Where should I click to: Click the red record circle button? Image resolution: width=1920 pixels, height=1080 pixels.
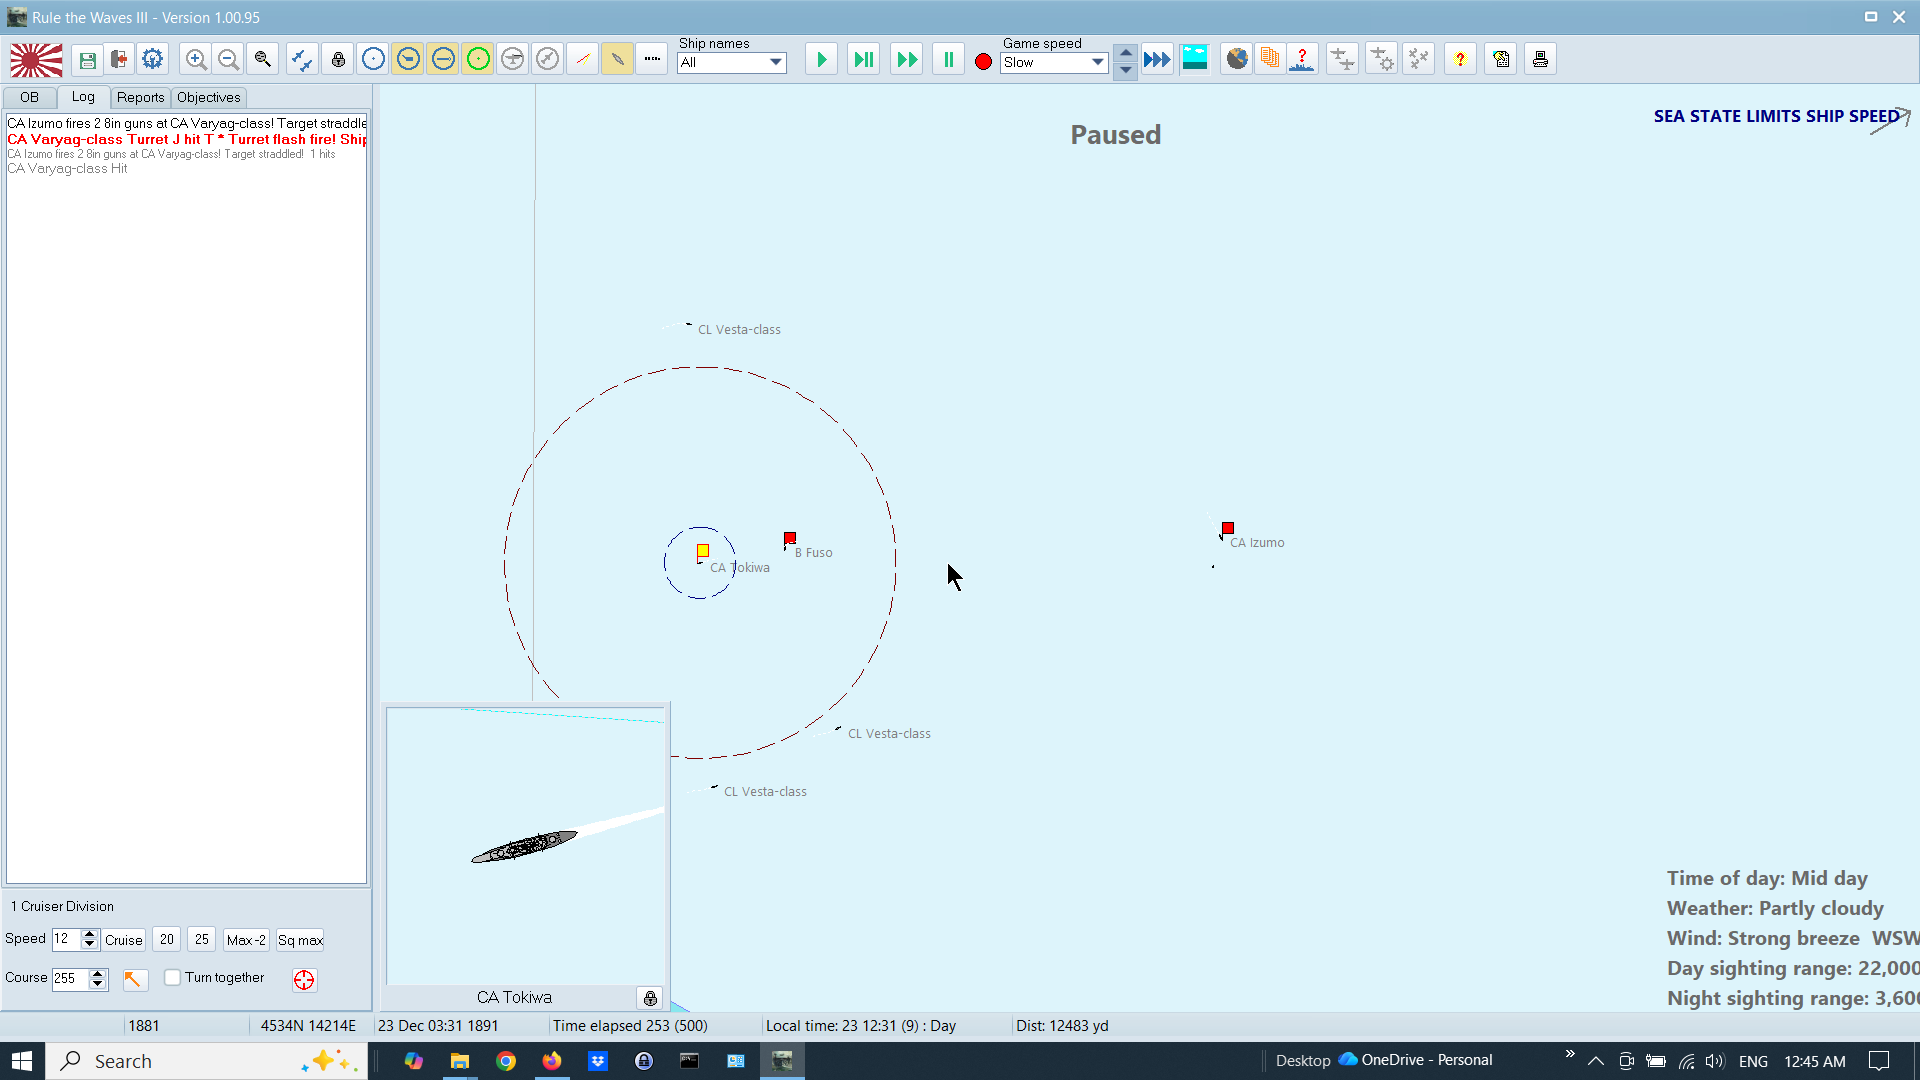tap(983, 62)
